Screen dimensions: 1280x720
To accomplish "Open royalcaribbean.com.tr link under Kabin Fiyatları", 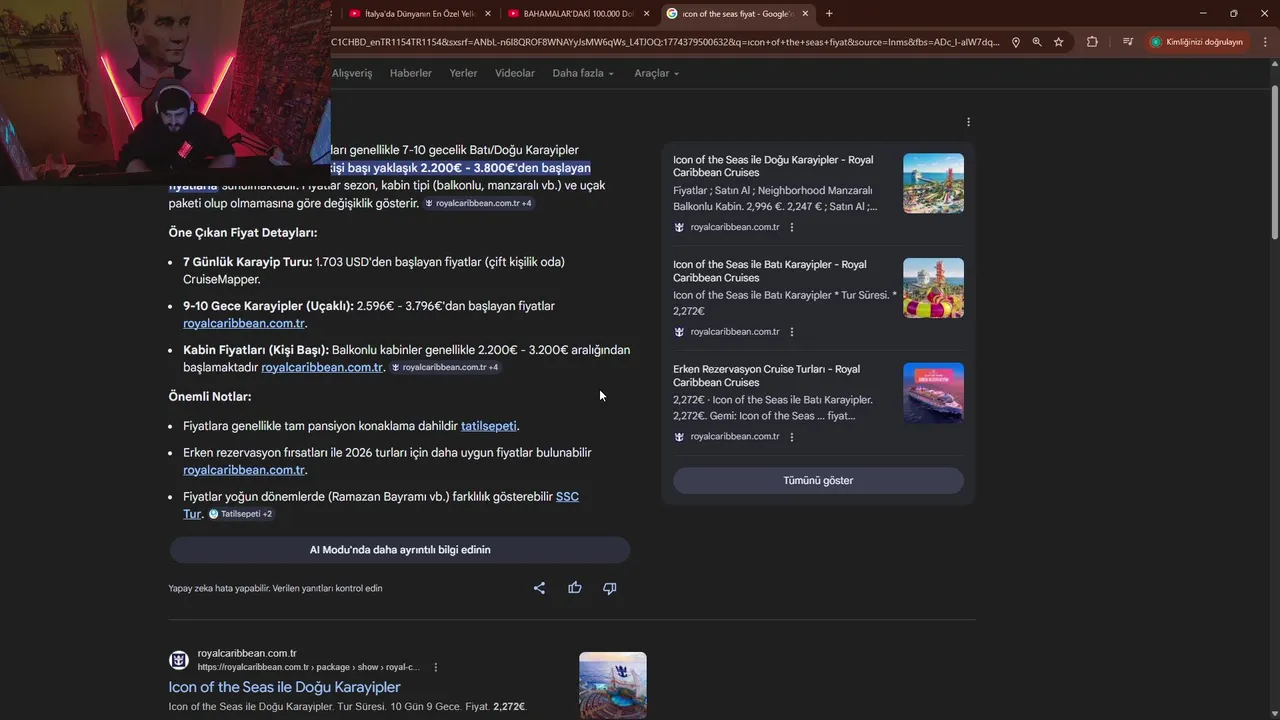I will click(322, 367).
